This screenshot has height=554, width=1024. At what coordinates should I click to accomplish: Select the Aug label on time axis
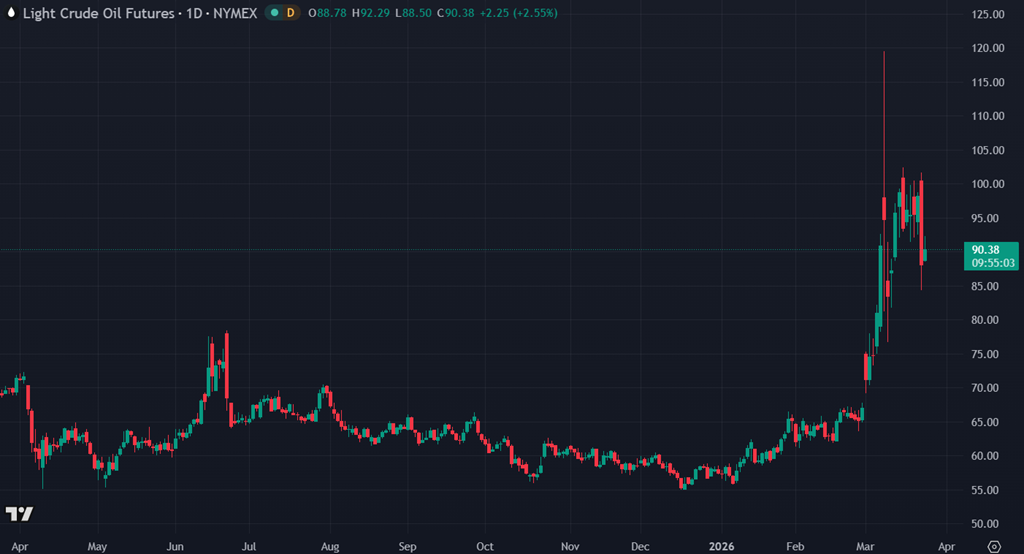point(331,547)
